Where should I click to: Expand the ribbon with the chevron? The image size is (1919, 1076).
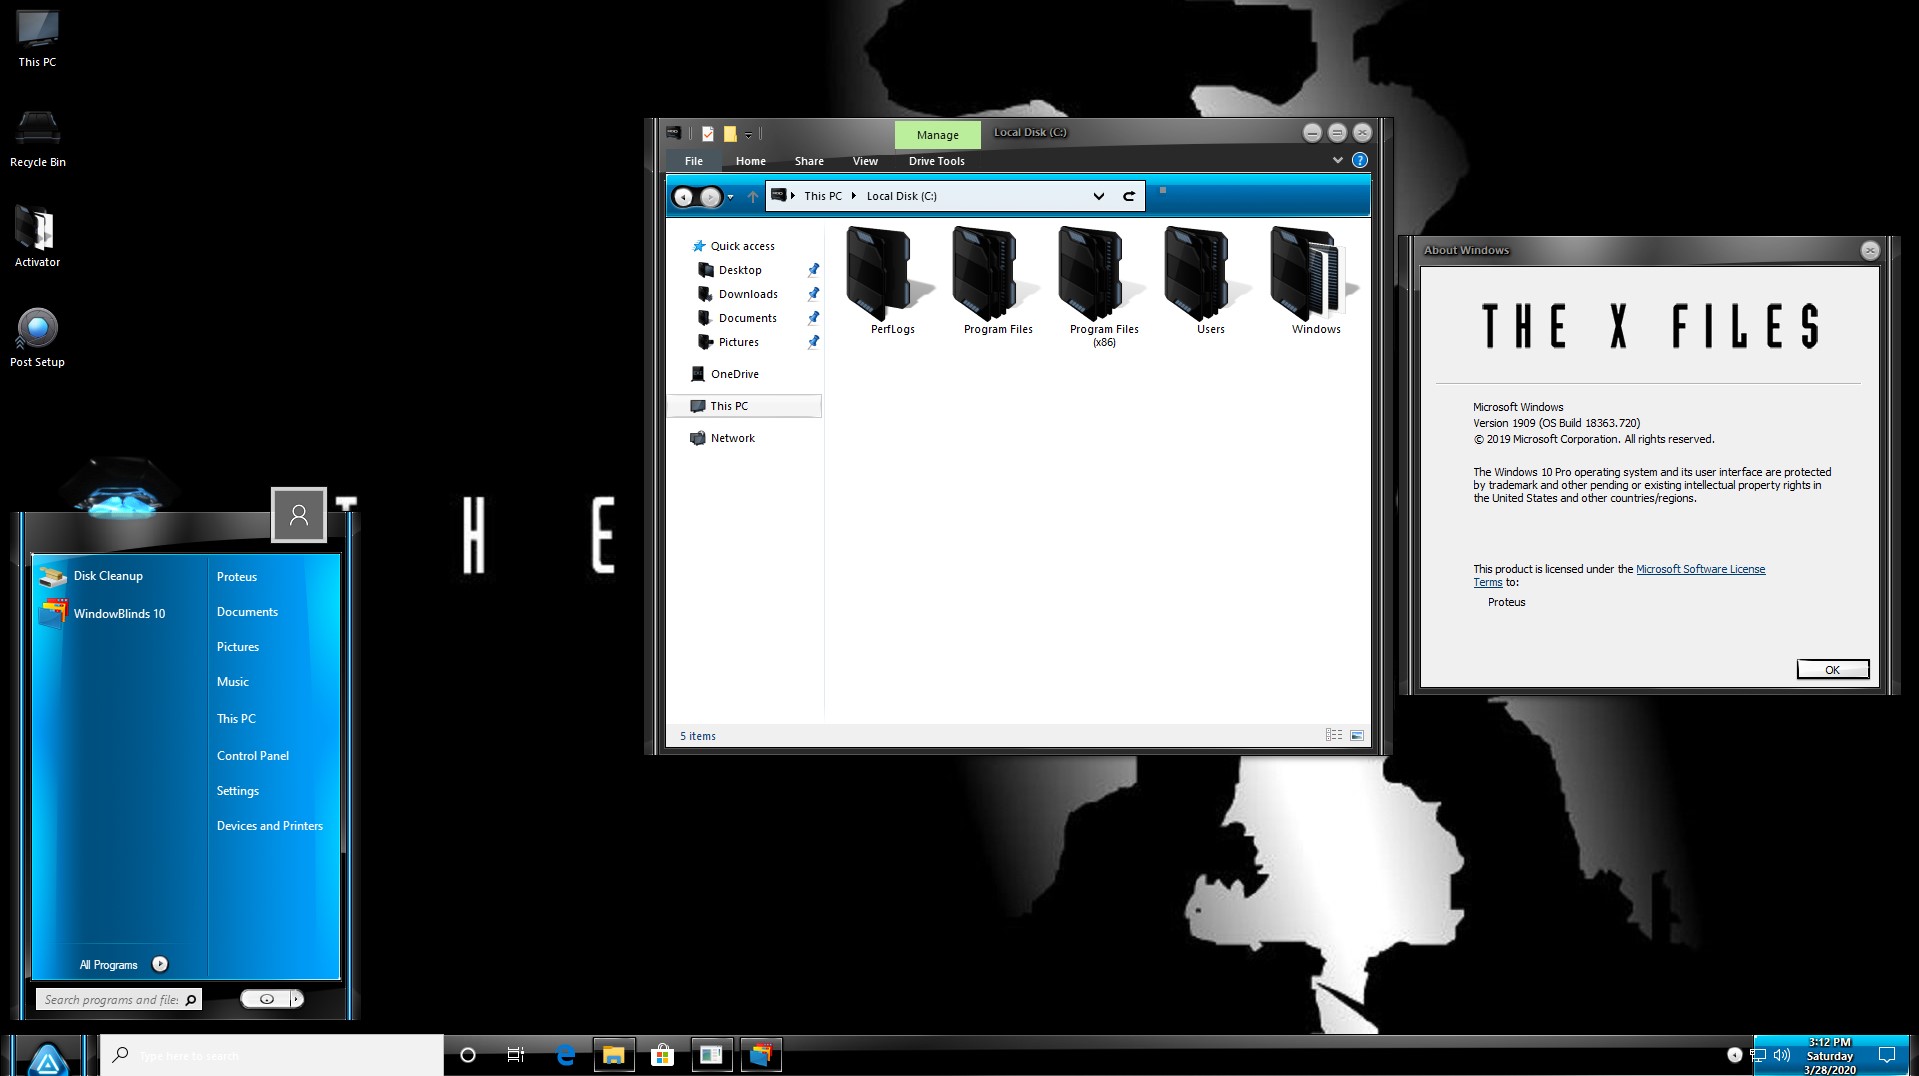point(1337,160)
